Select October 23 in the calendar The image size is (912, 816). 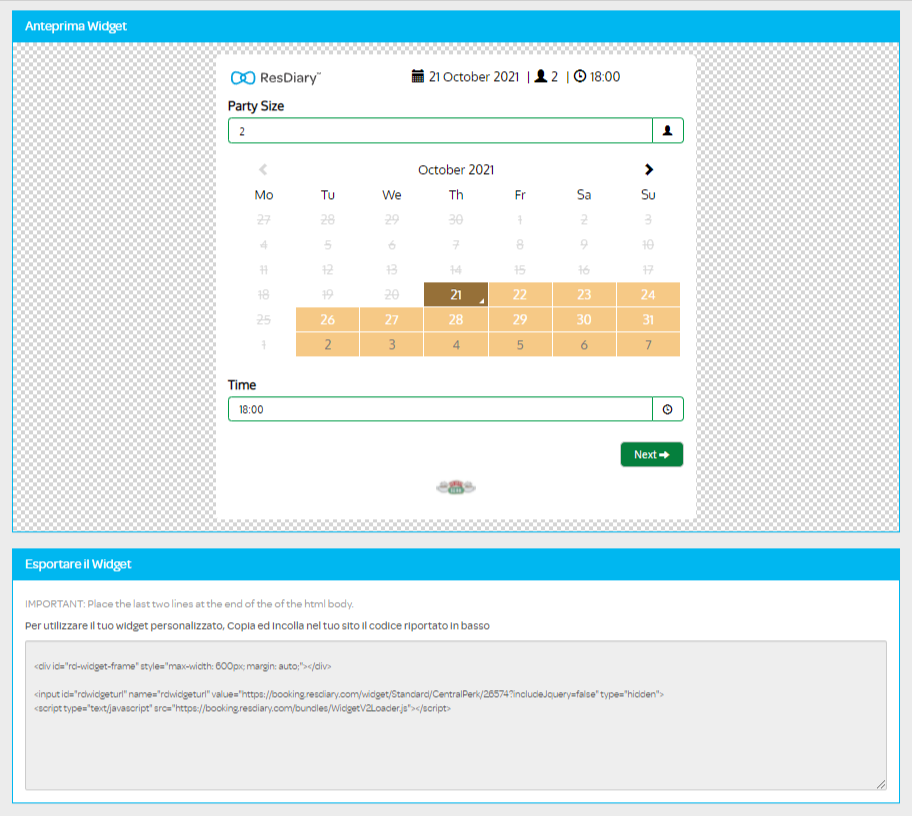(584, 294)
